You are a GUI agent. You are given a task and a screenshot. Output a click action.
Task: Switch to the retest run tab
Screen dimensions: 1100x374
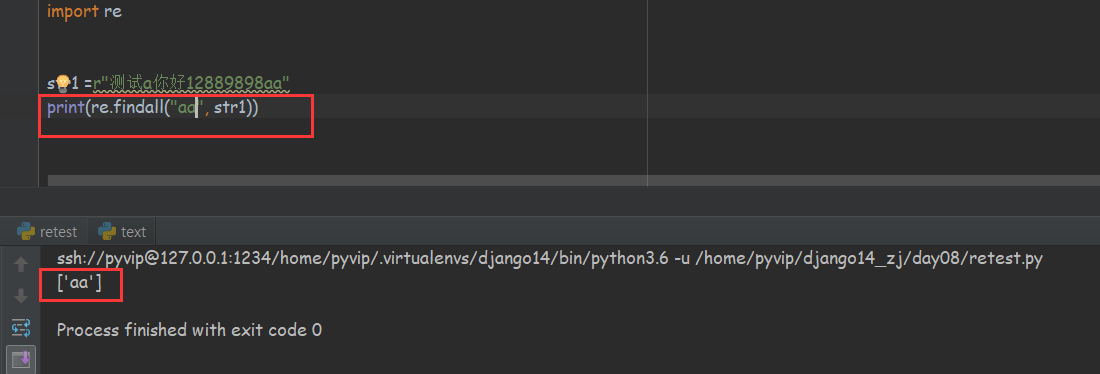coord(48,231)
